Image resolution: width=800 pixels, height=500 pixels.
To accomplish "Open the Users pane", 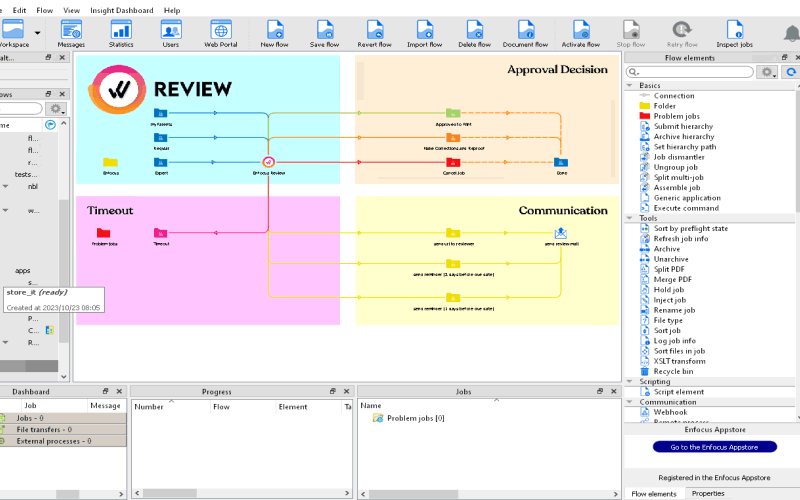I will pyautogui.click(x=170, y=34).
